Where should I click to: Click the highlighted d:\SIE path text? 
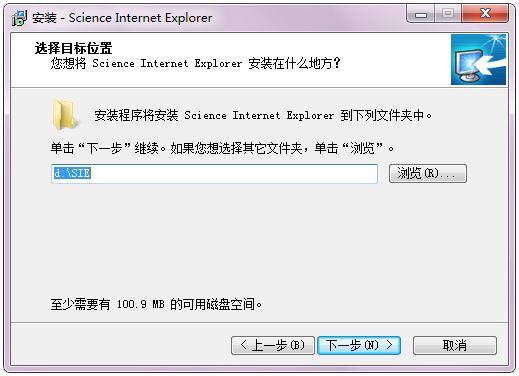pyautogui.click(x=72, y=173)
